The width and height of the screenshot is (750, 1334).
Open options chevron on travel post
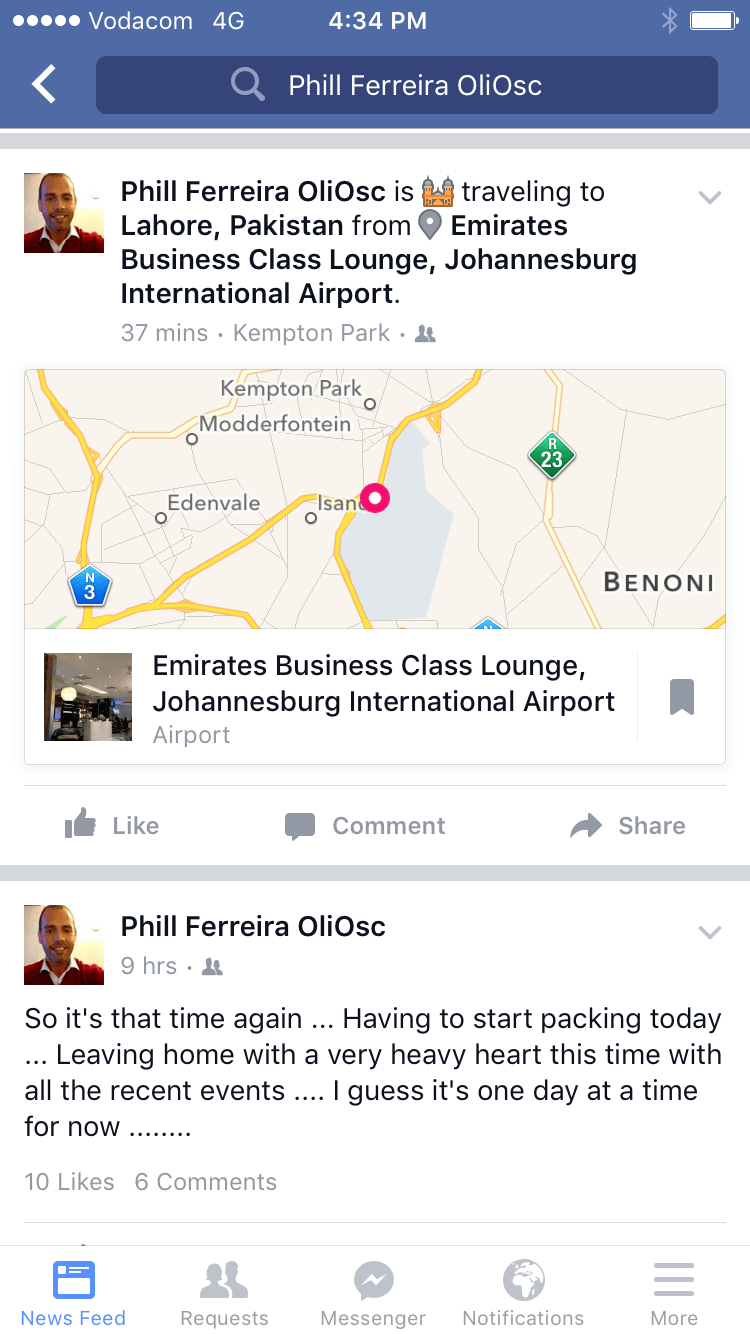pyautogui.click(x=709, y=197)
